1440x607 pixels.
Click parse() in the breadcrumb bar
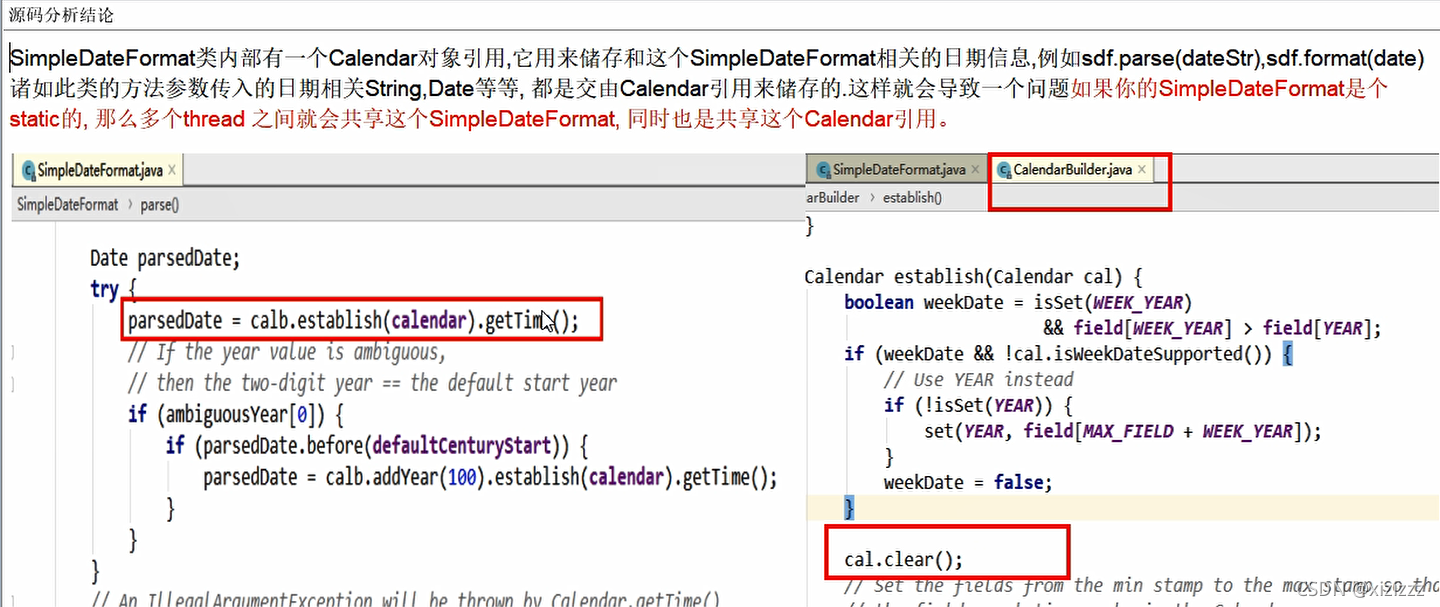click(x=160, y=204)
